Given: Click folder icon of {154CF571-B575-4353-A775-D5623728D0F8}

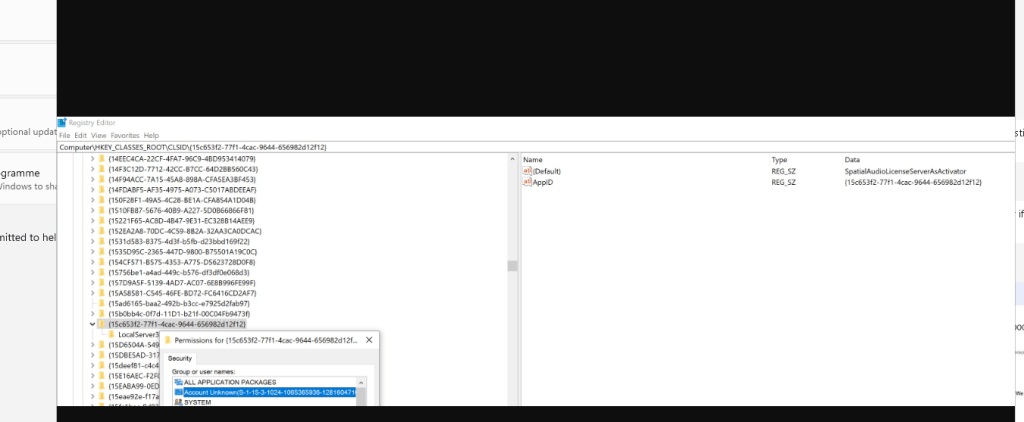Looking at the screenshot, I should pyautogui.click(x=102, y=262).
